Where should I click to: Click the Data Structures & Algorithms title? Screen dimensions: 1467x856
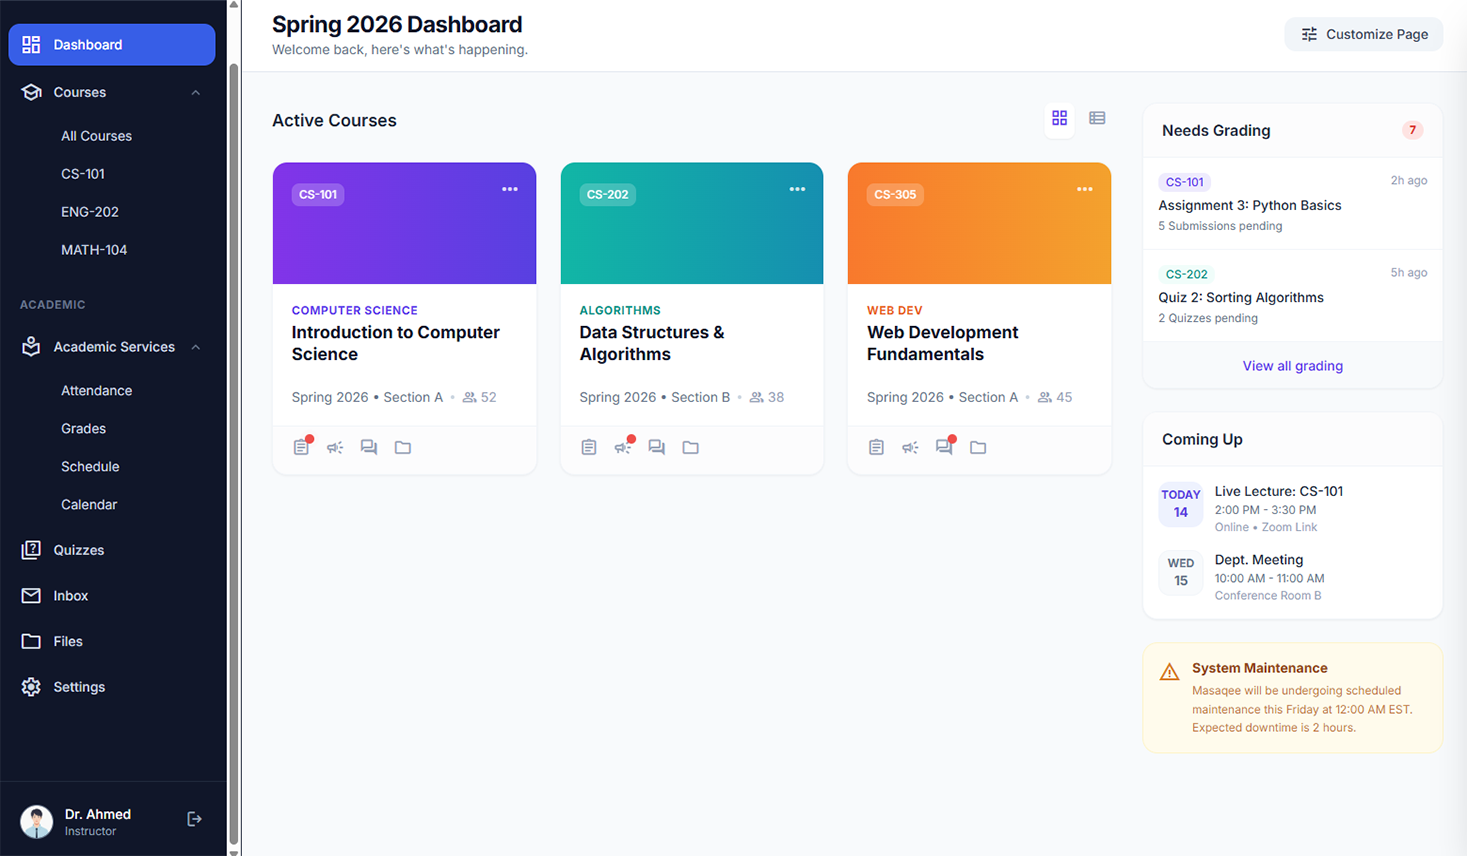[x=652, y=343]
